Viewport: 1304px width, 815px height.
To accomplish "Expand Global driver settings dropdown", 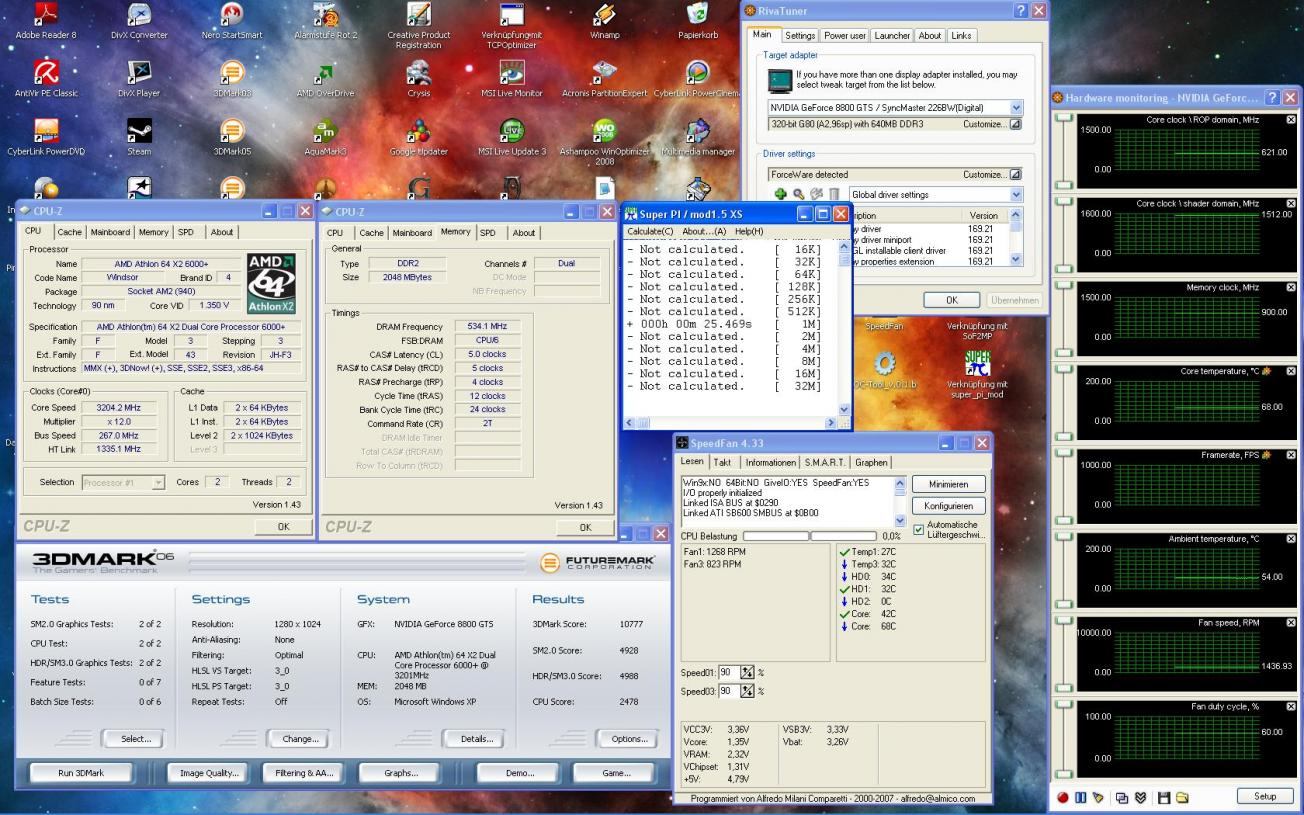I will point(1017,194).
